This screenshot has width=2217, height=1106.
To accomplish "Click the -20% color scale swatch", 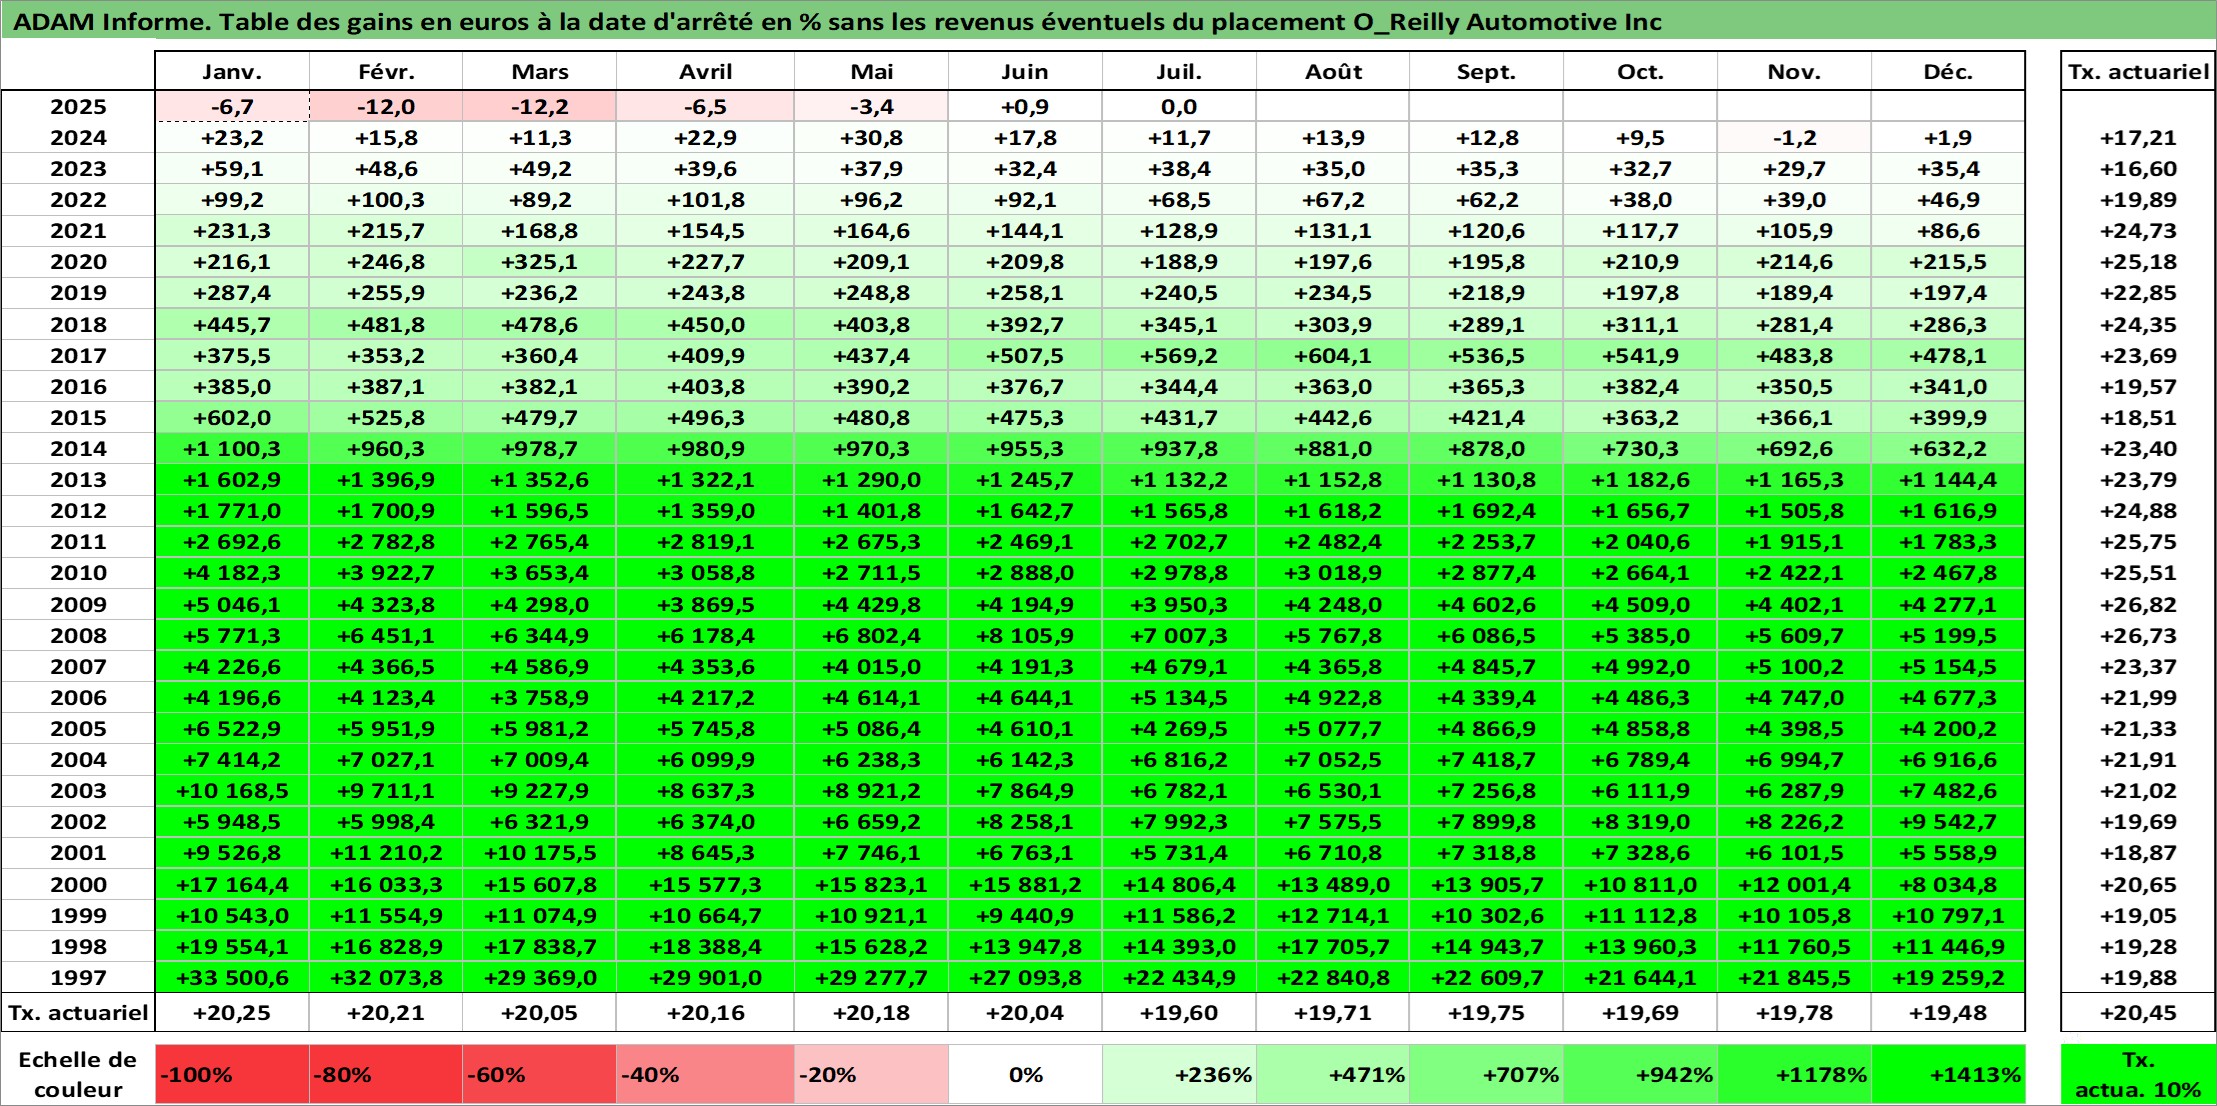I will [871, 1075].
